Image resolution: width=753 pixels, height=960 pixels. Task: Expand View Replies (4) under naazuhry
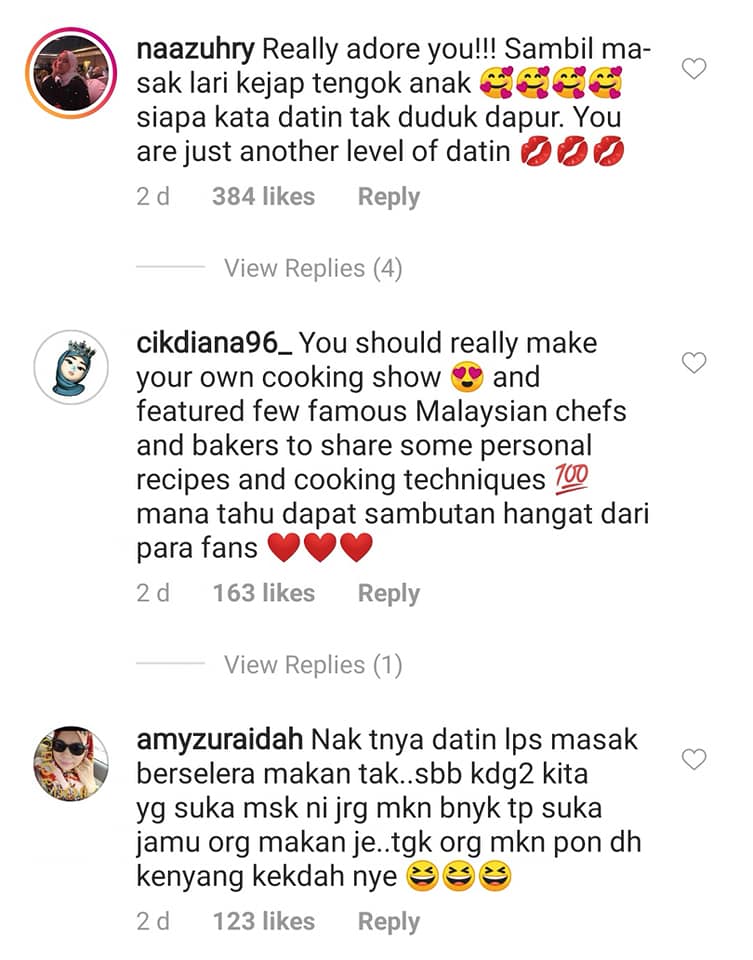pos(313,268)
